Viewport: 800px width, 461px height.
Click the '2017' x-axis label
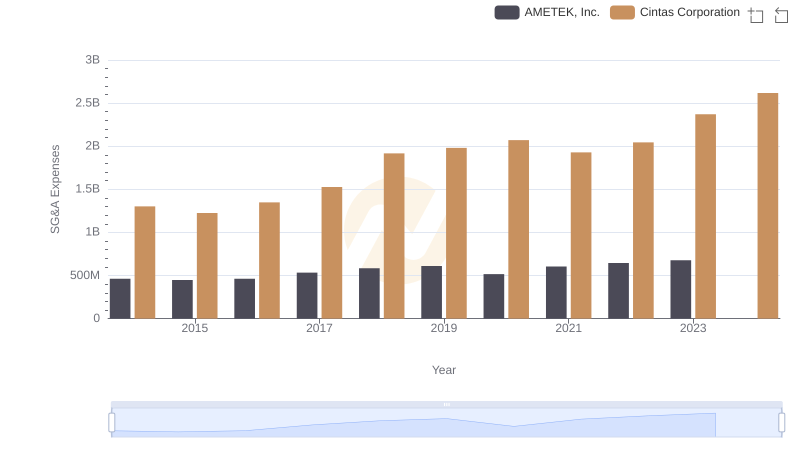coord(319,328)
